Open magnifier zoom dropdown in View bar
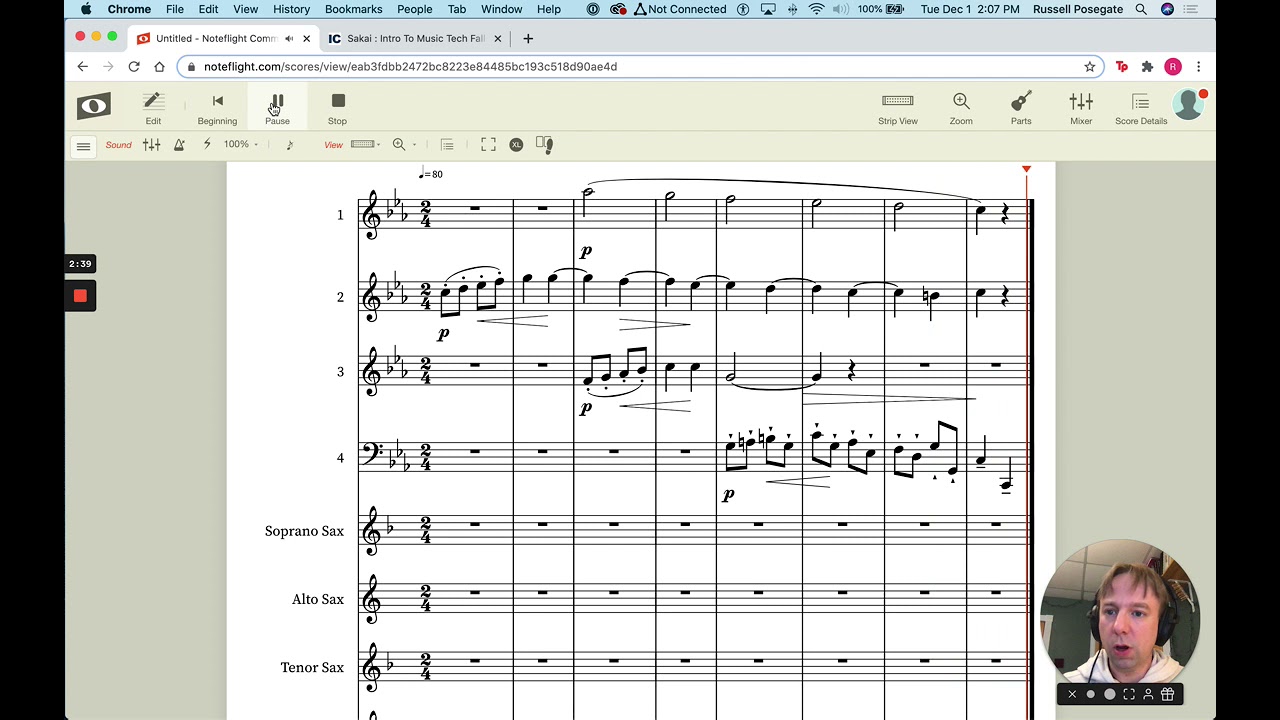This screenshot has height=720, width=1280. pos(403,145)
